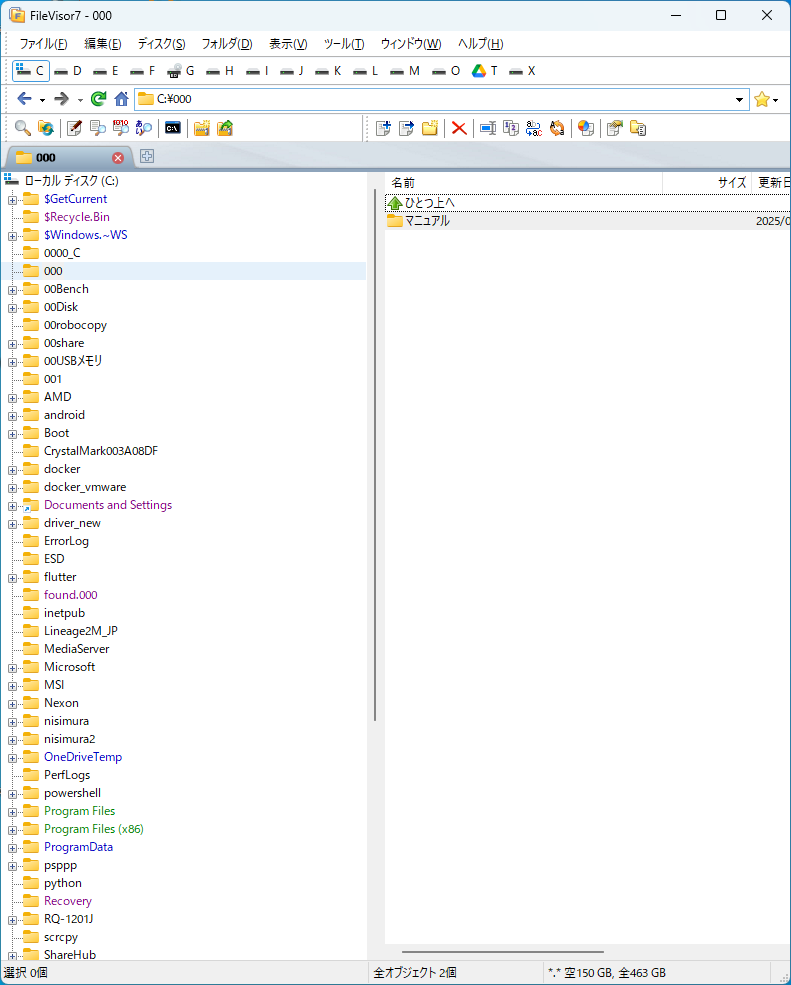Click the copy icon with plus sign

click(x=383, y=128)
